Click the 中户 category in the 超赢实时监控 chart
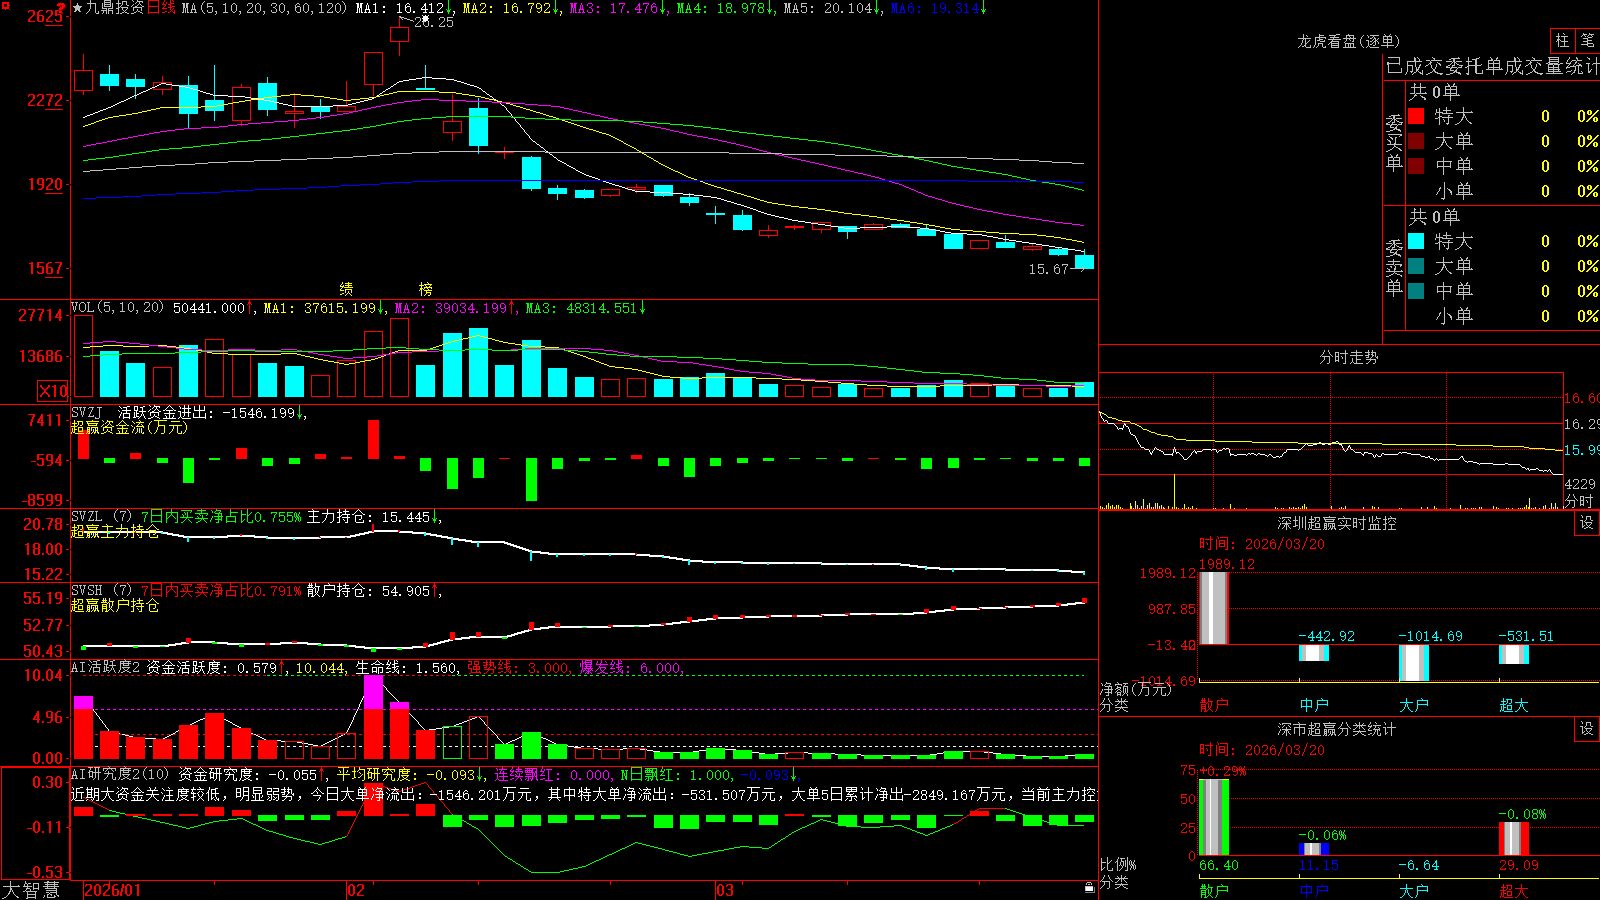Viewport: 1600px width, 900px height. pos(1314,705)
